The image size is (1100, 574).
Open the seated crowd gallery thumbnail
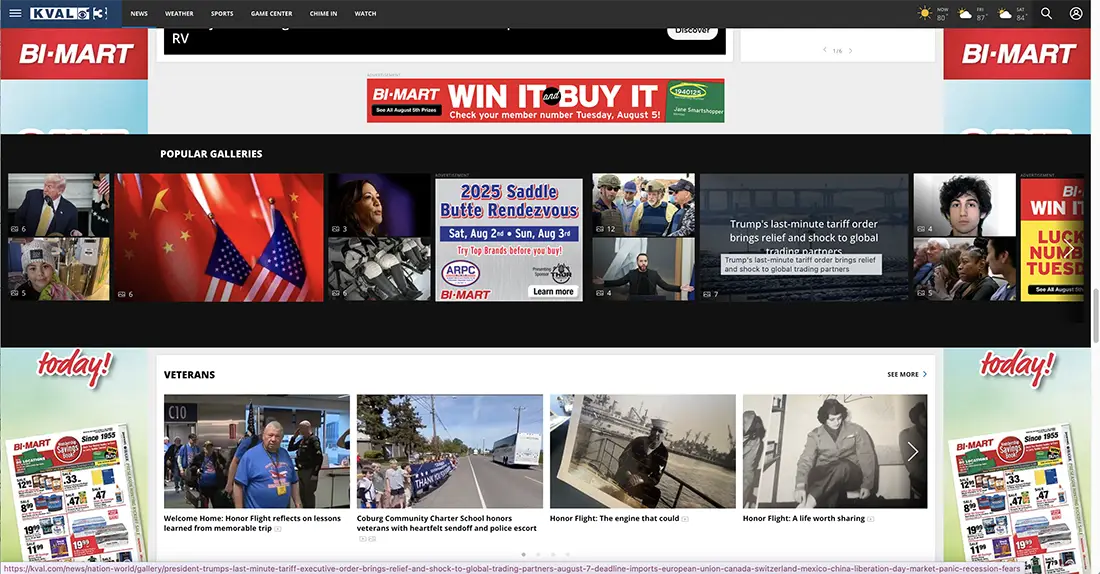(x=965, y=269)
